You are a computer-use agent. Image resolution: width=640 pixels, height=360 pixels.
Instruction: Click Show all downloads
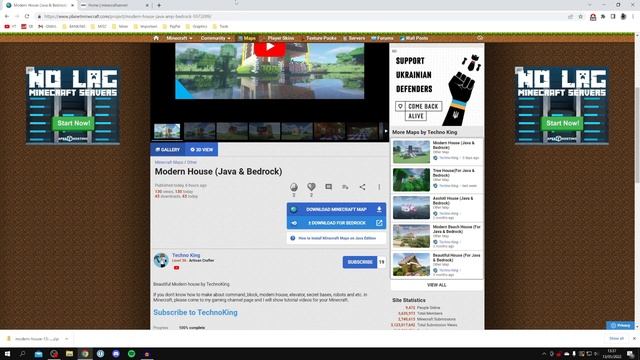click(x=616, y=338)
